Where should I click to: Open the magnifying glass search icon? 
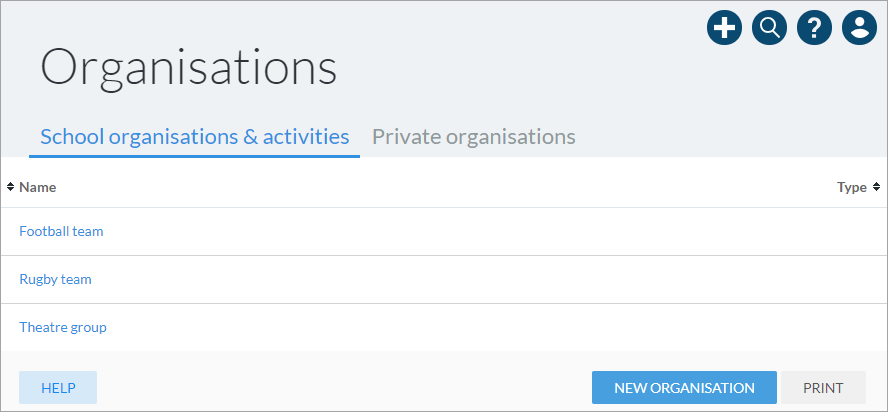(x=770, y=27)
